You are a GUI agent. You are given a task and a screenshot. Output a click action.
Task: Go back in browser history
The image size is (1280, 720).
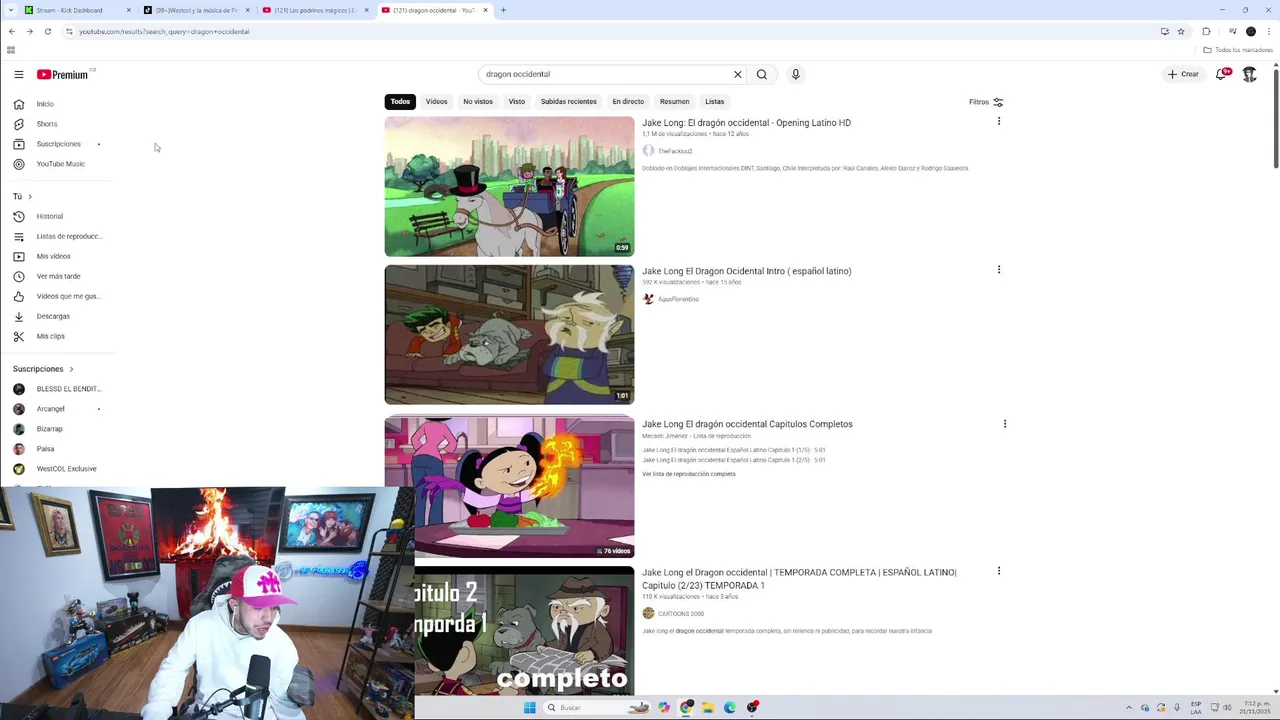[x=12, y=31]
